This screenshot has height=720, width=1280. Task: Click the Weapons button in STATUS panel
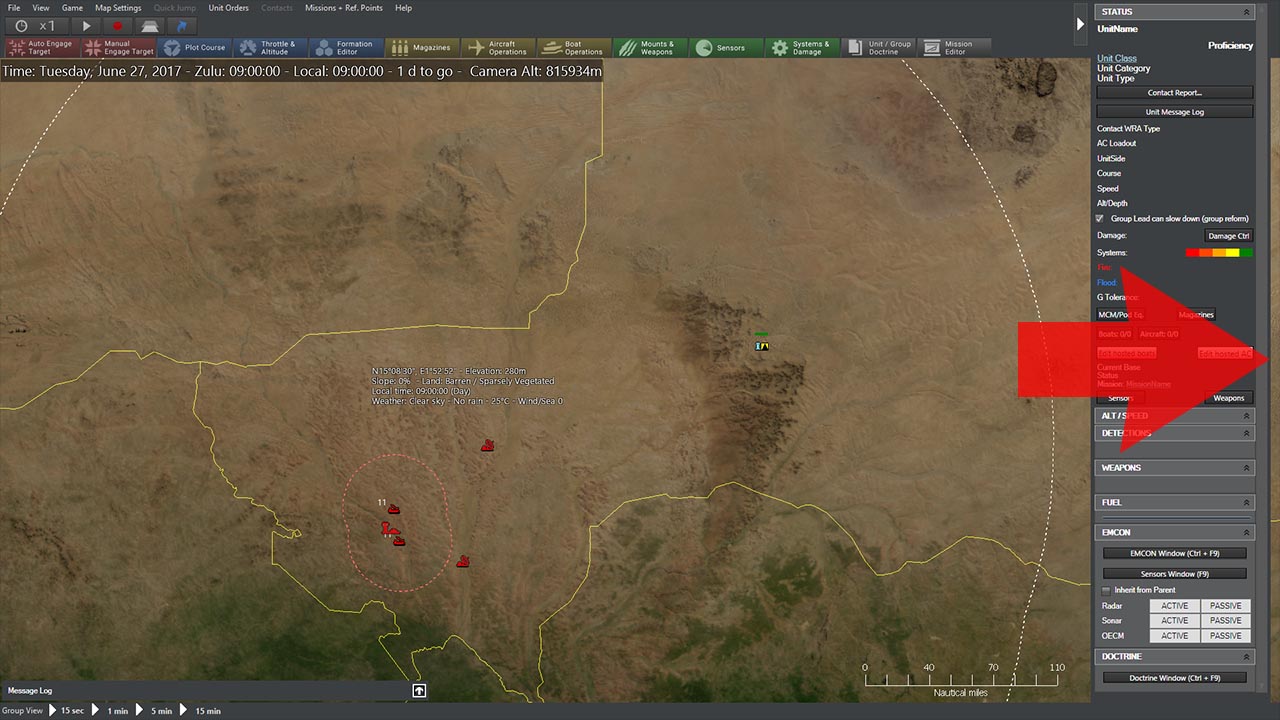click(x=1229, y=398)
